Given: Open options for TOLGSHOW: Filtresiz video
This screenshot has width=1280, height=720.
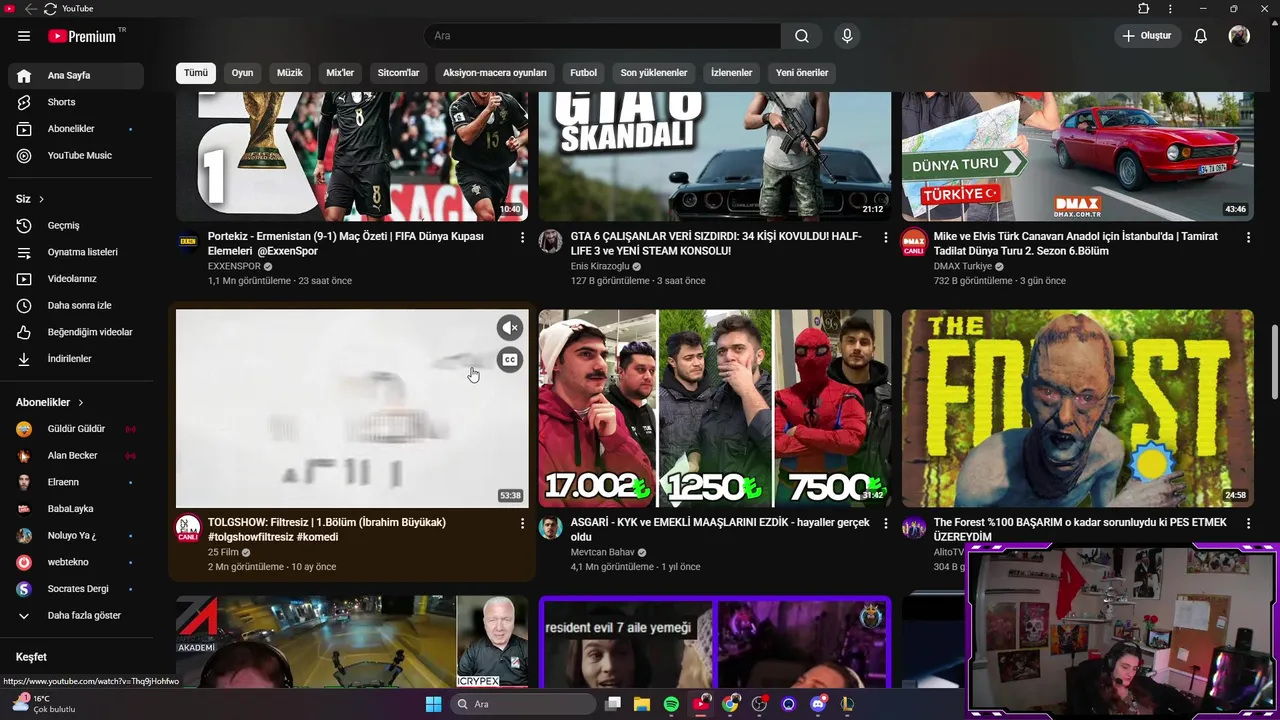Looking at the screenshot, I should click(522, 523).
